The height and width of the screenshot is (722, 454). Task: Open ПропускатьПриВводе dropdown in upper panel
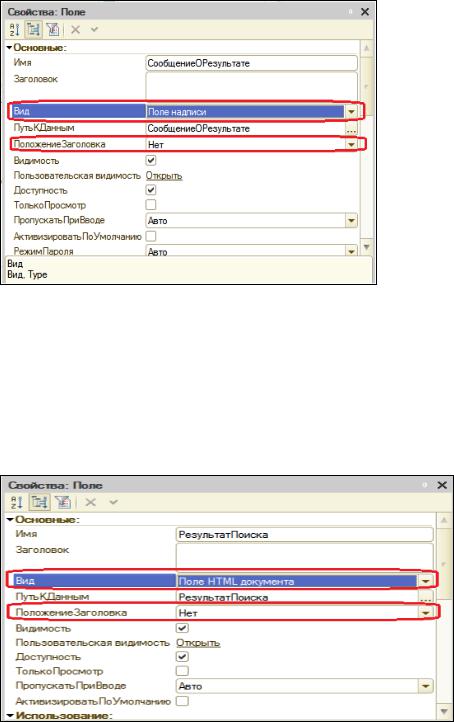click(x=351, y=221)
